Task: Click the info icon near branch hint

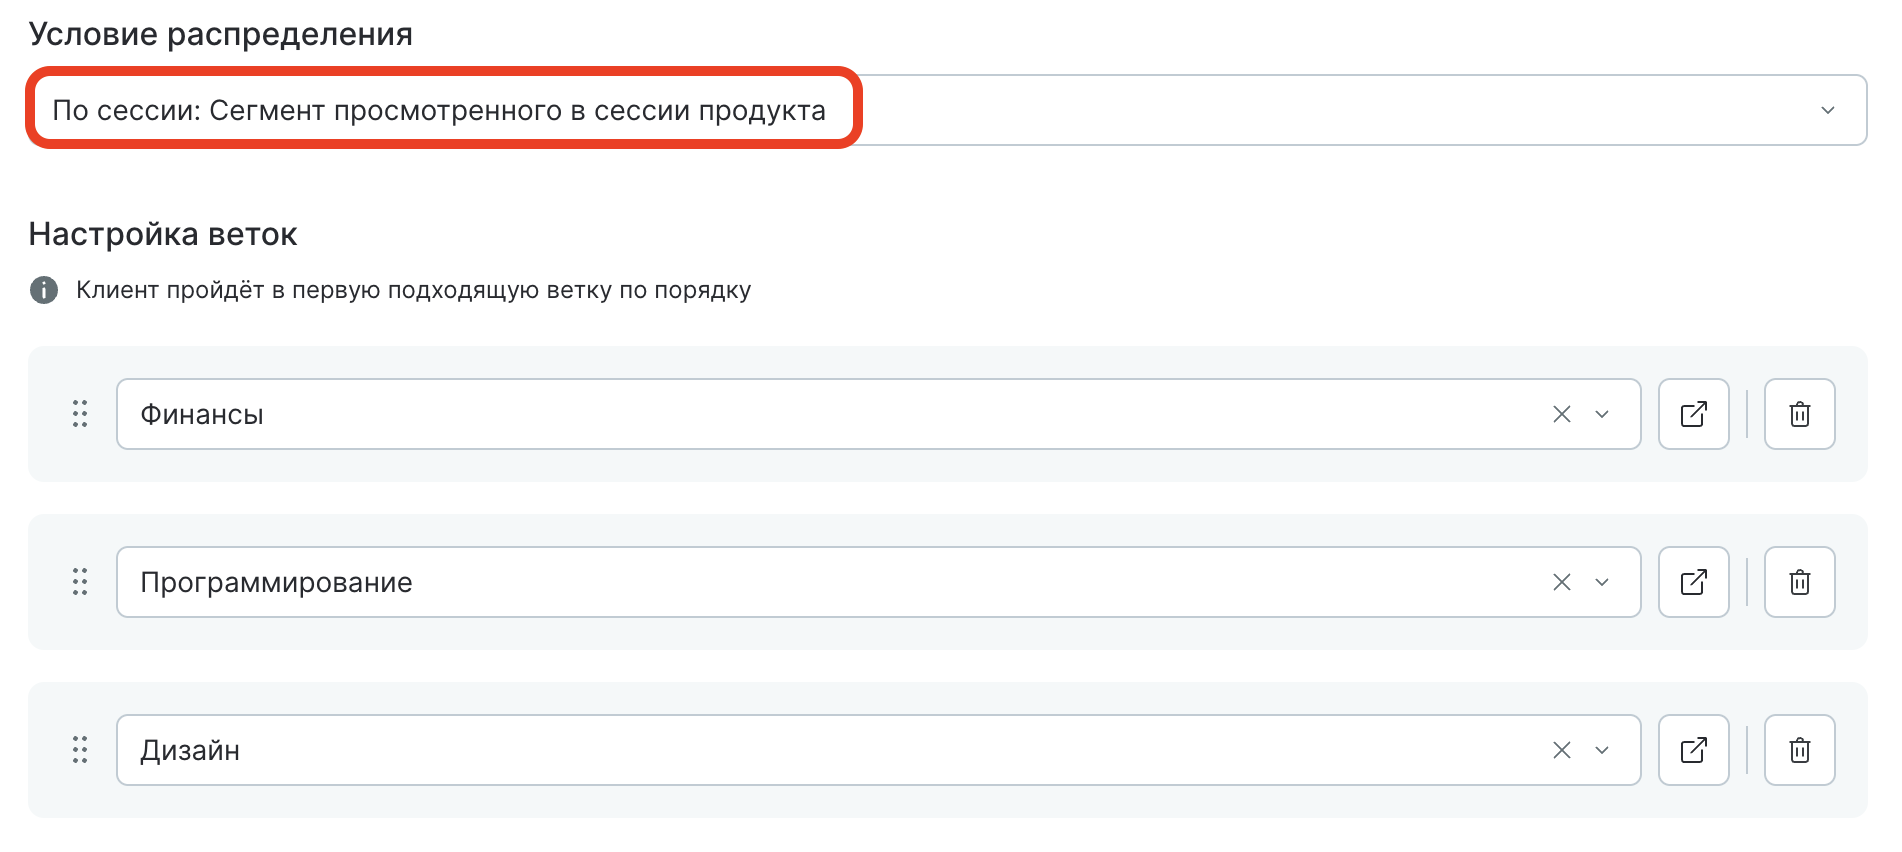Action: coord(44,290)
